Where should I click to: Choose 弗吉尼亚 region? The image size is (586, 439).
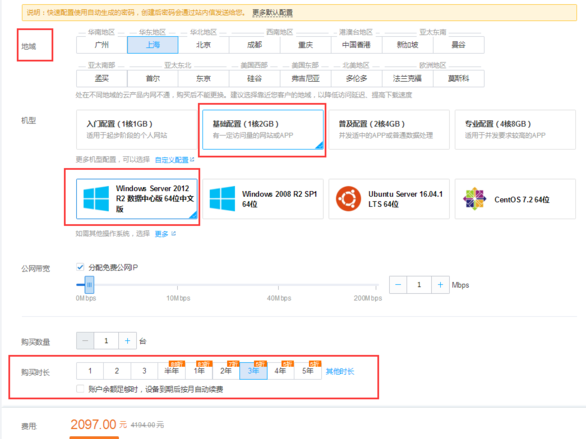click(305, 78)
